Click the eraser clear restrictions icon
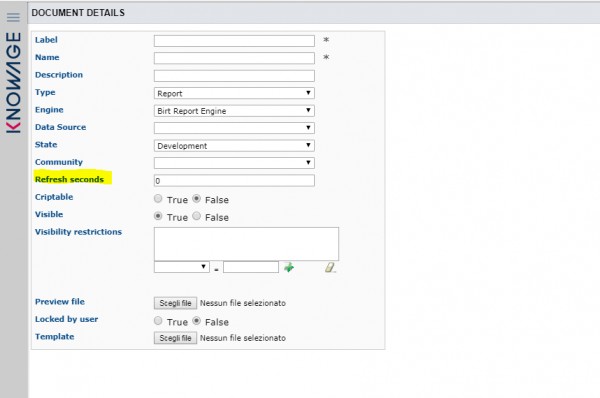The image size is (600, 398). point(330,267)
